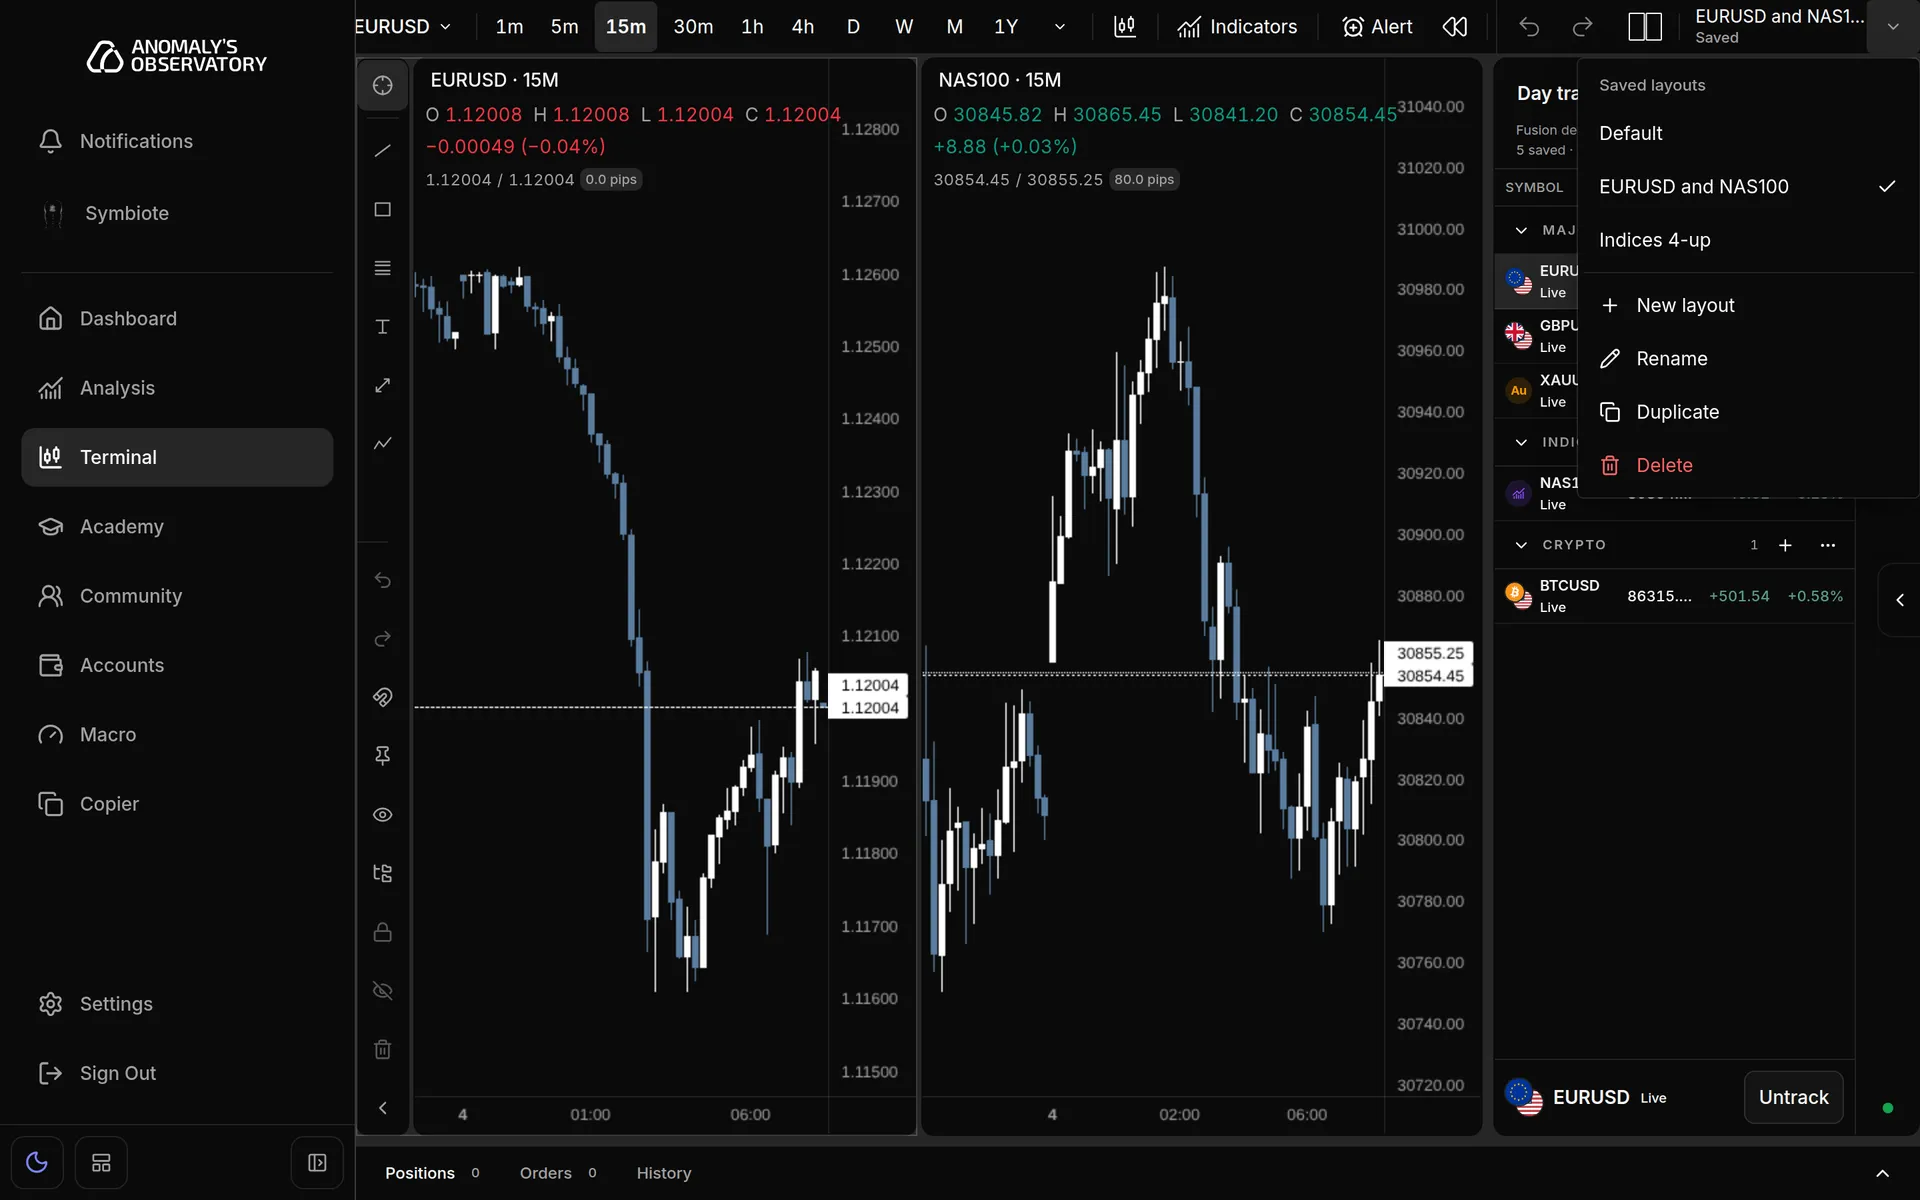Collapse the drawing toolbar arrow
1920x1200 pixels.
(382, 1108)
